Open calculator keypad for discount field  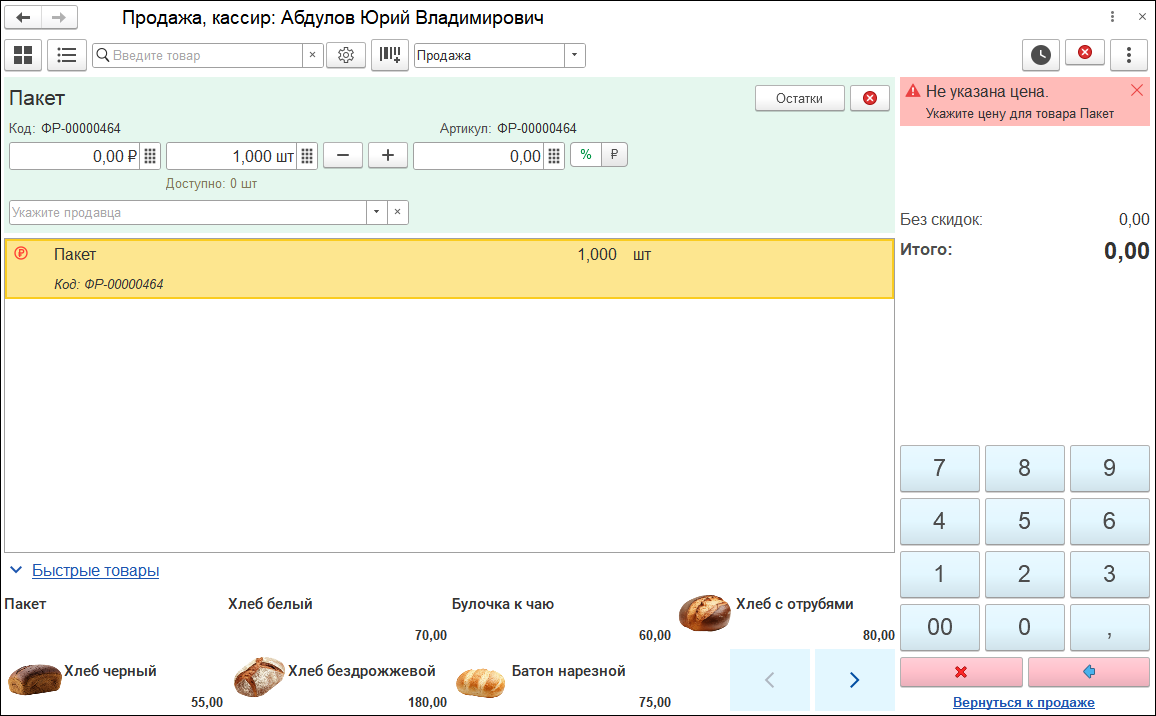click(x=554, y=156)
